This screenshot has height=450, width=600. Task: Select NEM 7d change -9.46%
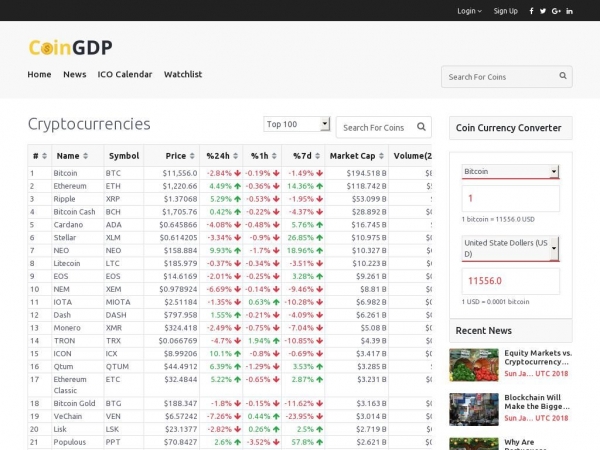pos(301,289)
